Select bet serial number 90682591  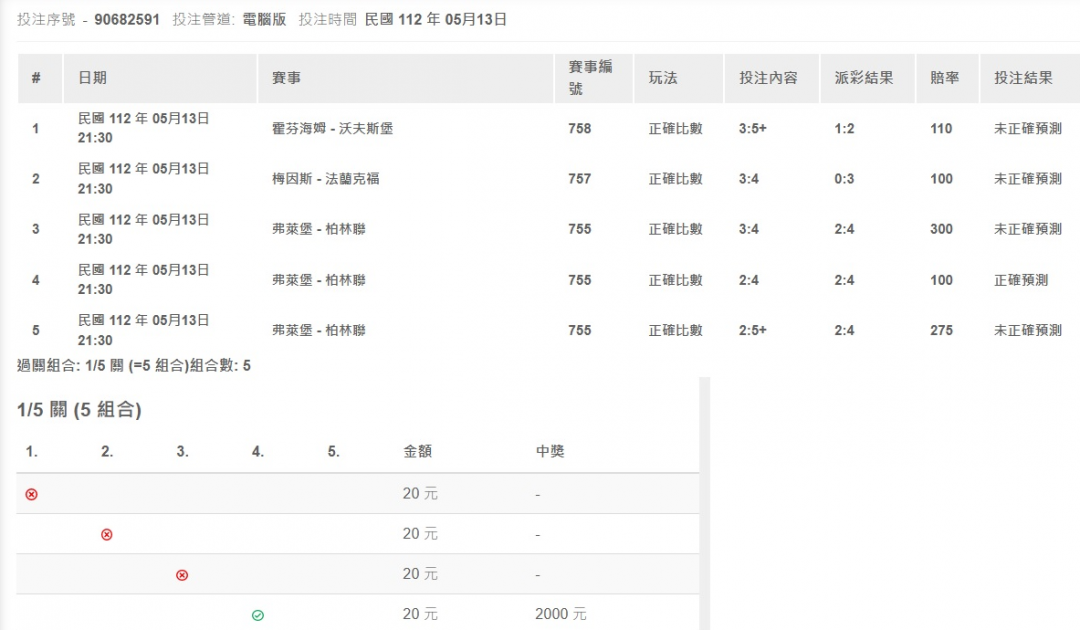point(127,20)
